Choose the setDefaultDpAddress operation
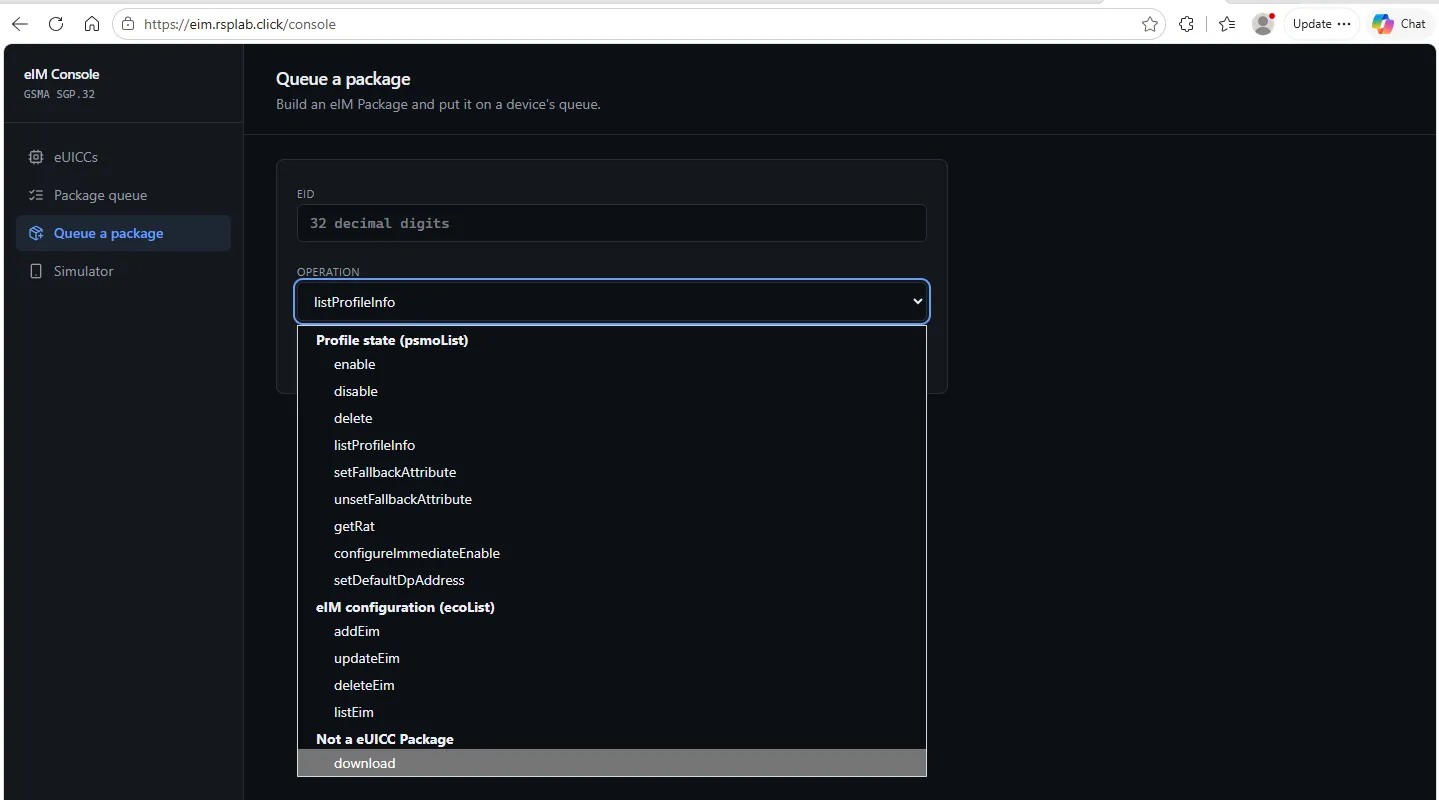This screenshot has width=1439, height=800. 612,580
